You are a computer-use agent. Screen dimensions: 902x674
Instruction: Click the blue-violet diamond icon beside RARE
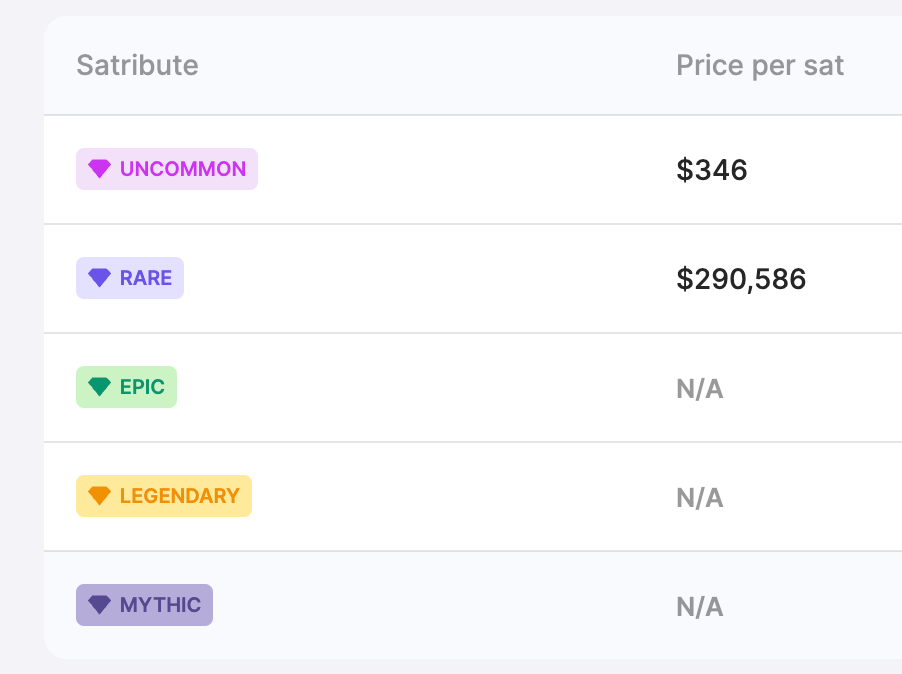point(99,278)
